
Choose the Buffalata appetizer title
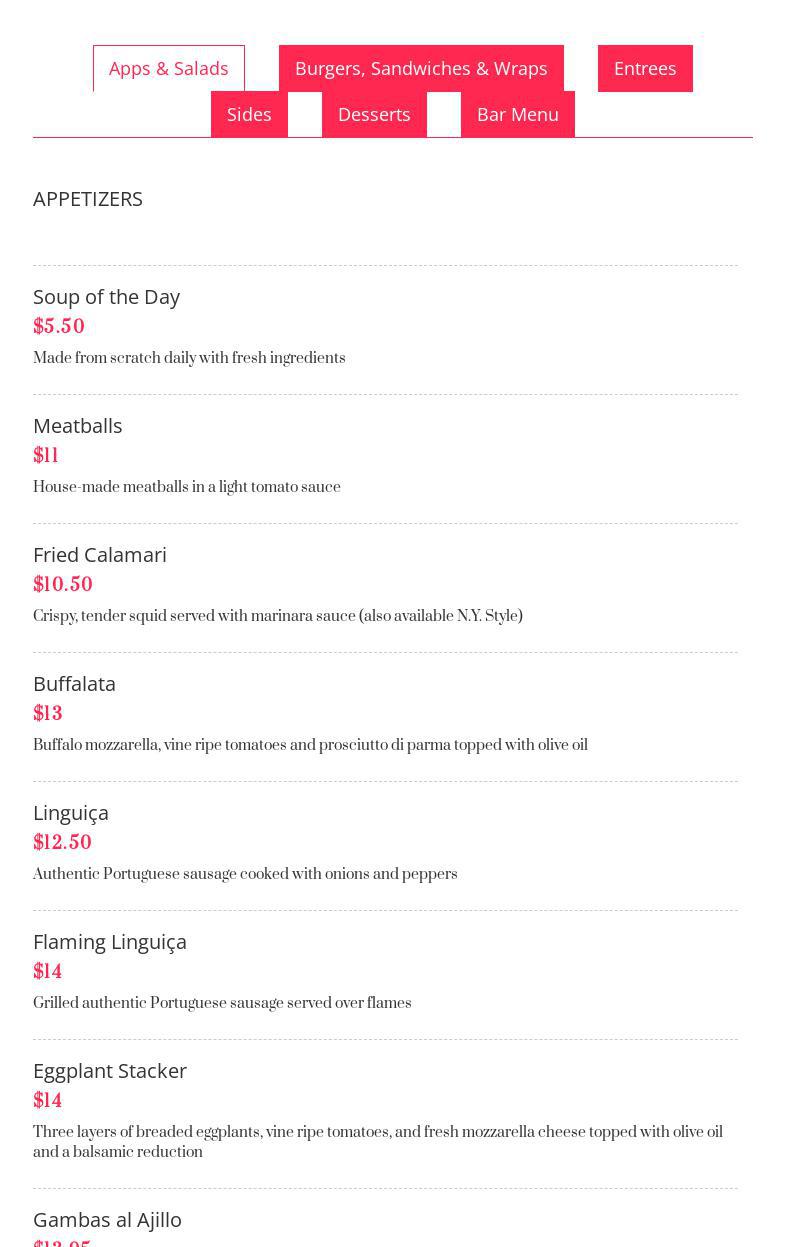74,683
